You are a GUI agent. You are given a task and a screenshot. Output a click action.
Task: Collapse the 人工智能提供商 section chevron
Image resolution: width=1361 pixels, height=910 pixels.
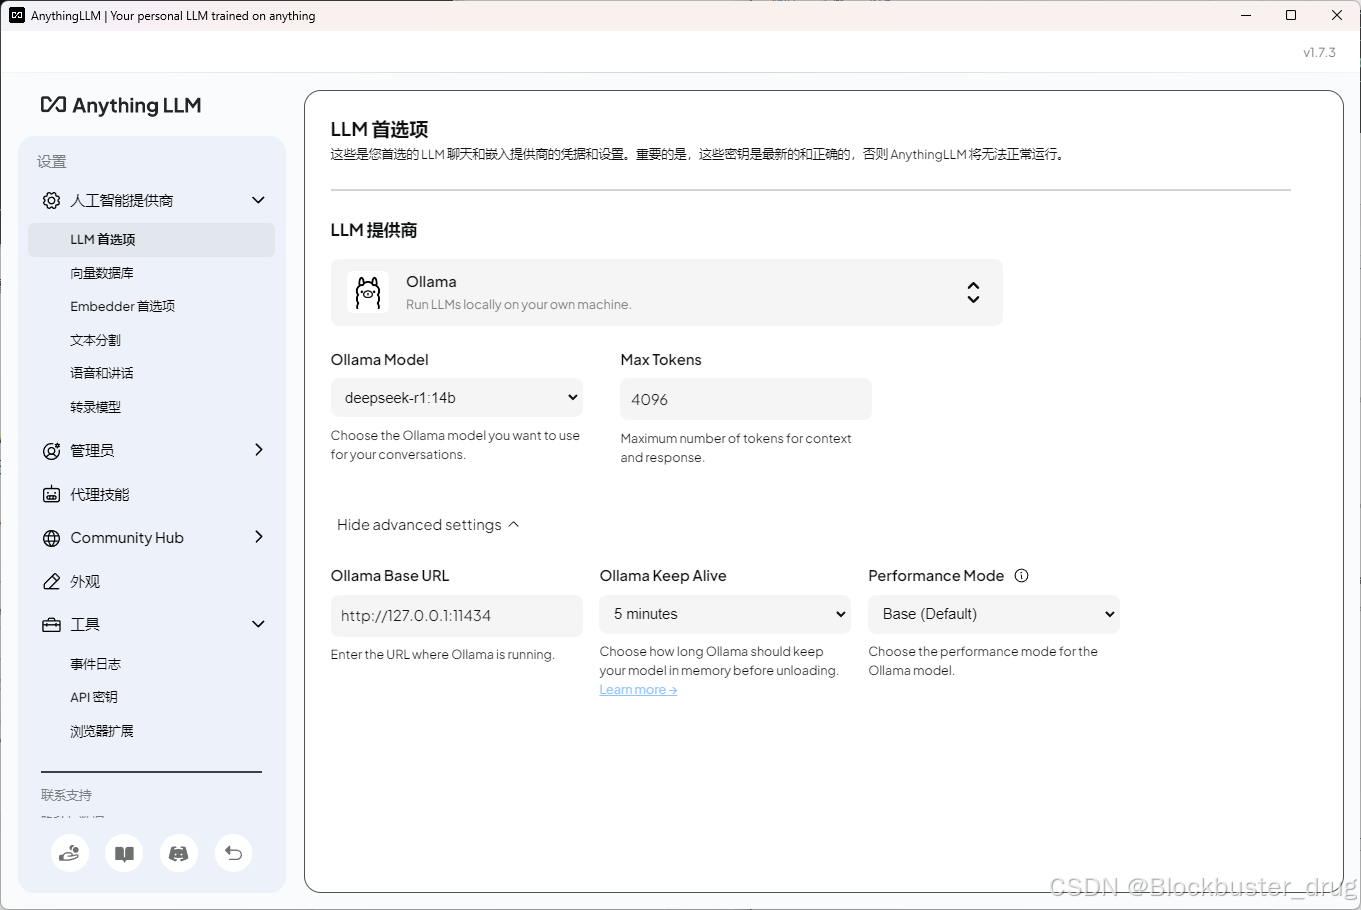(258, 200)
